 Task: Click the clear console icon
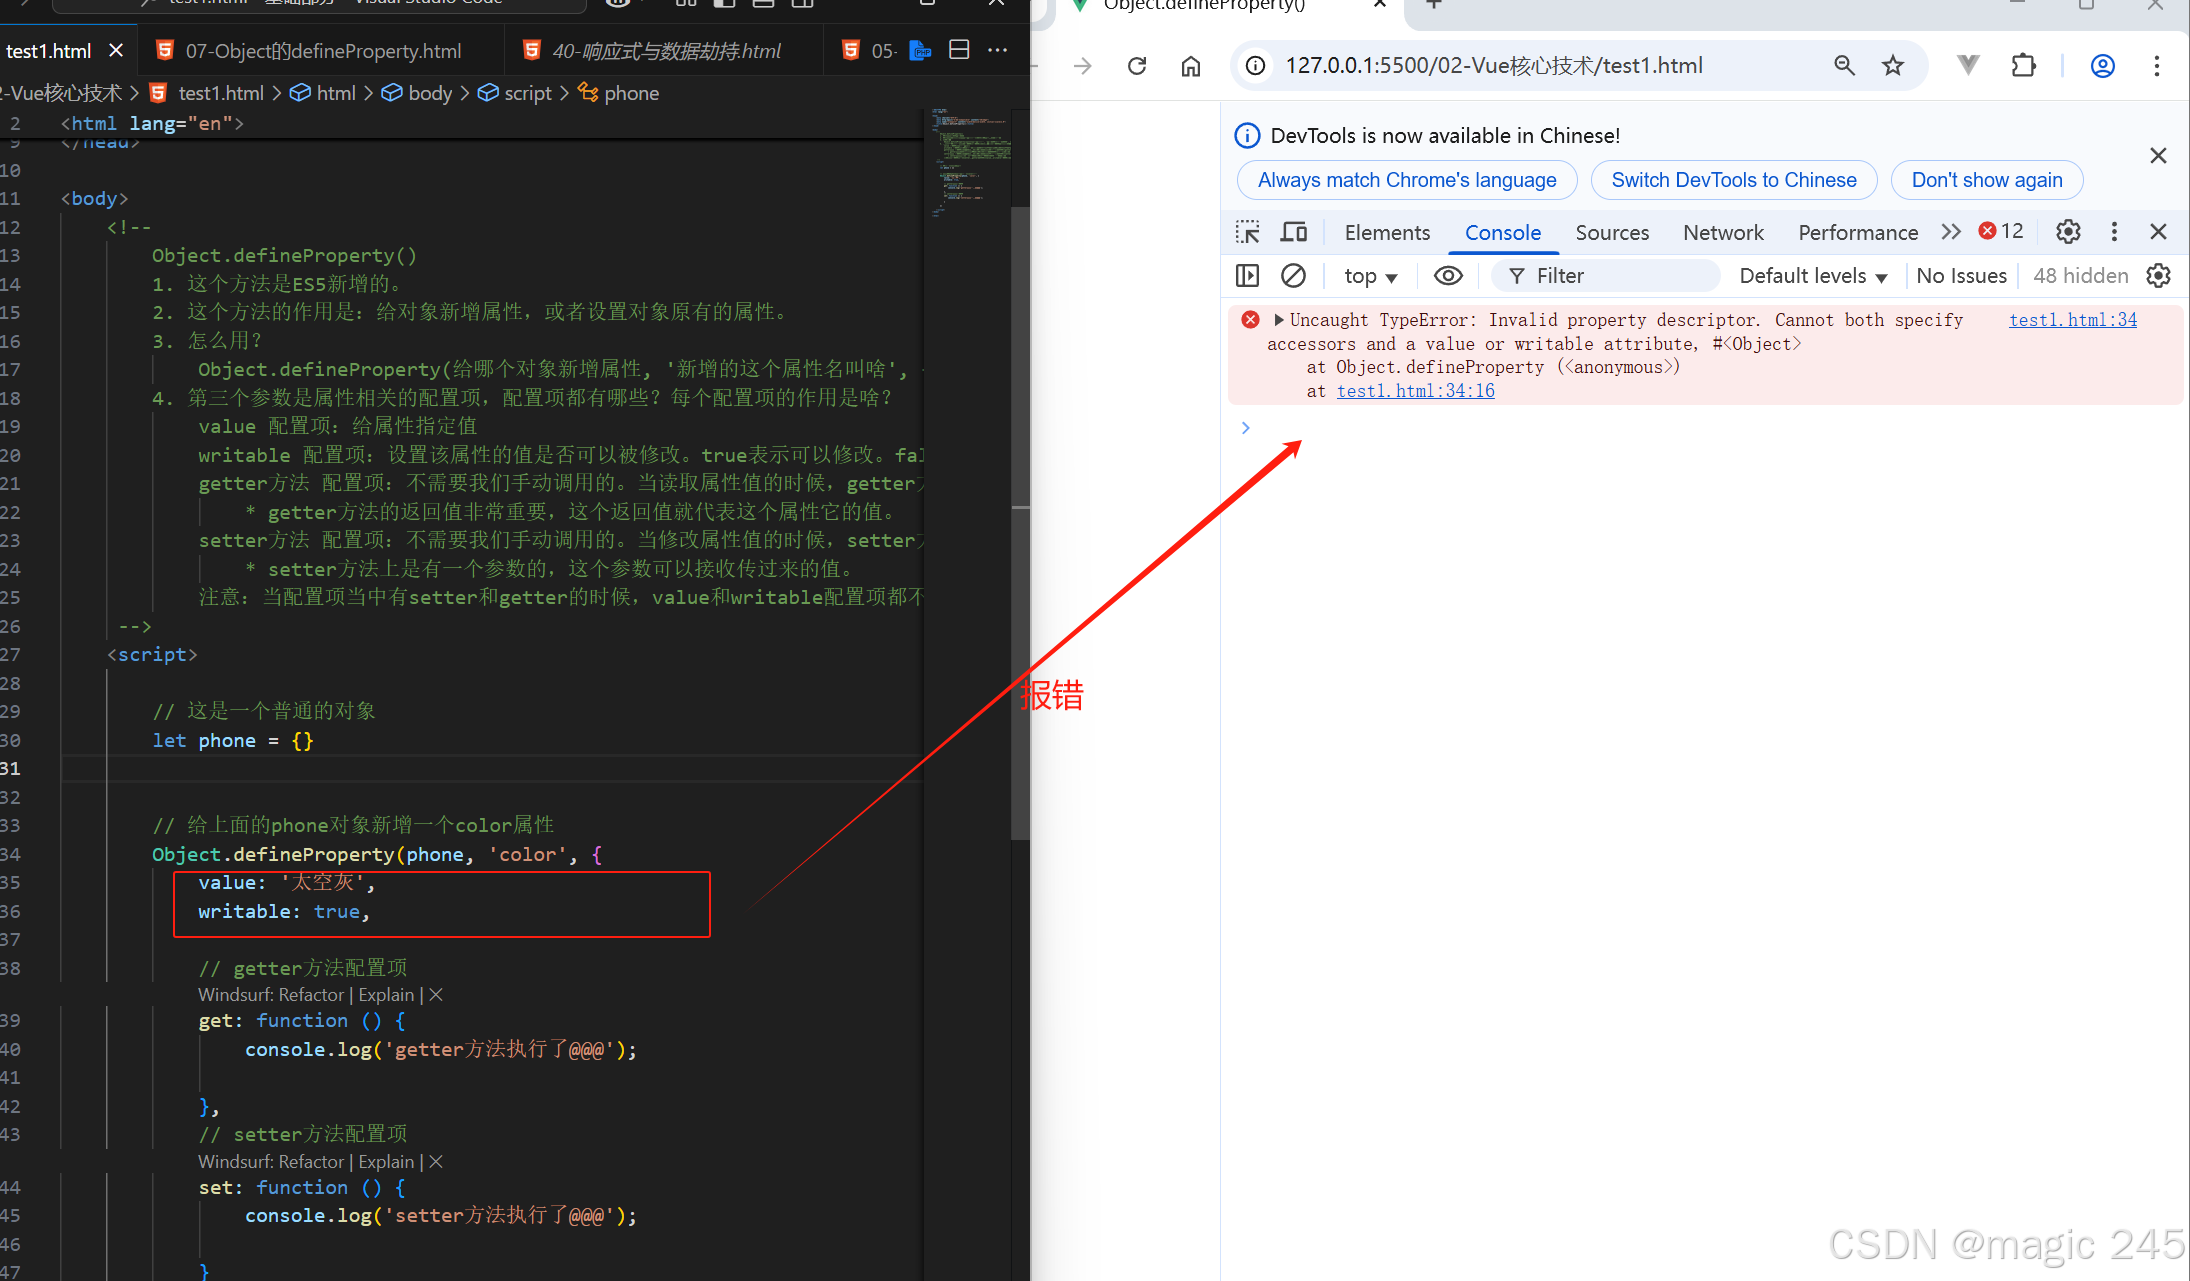click(x=1293, y=275)
